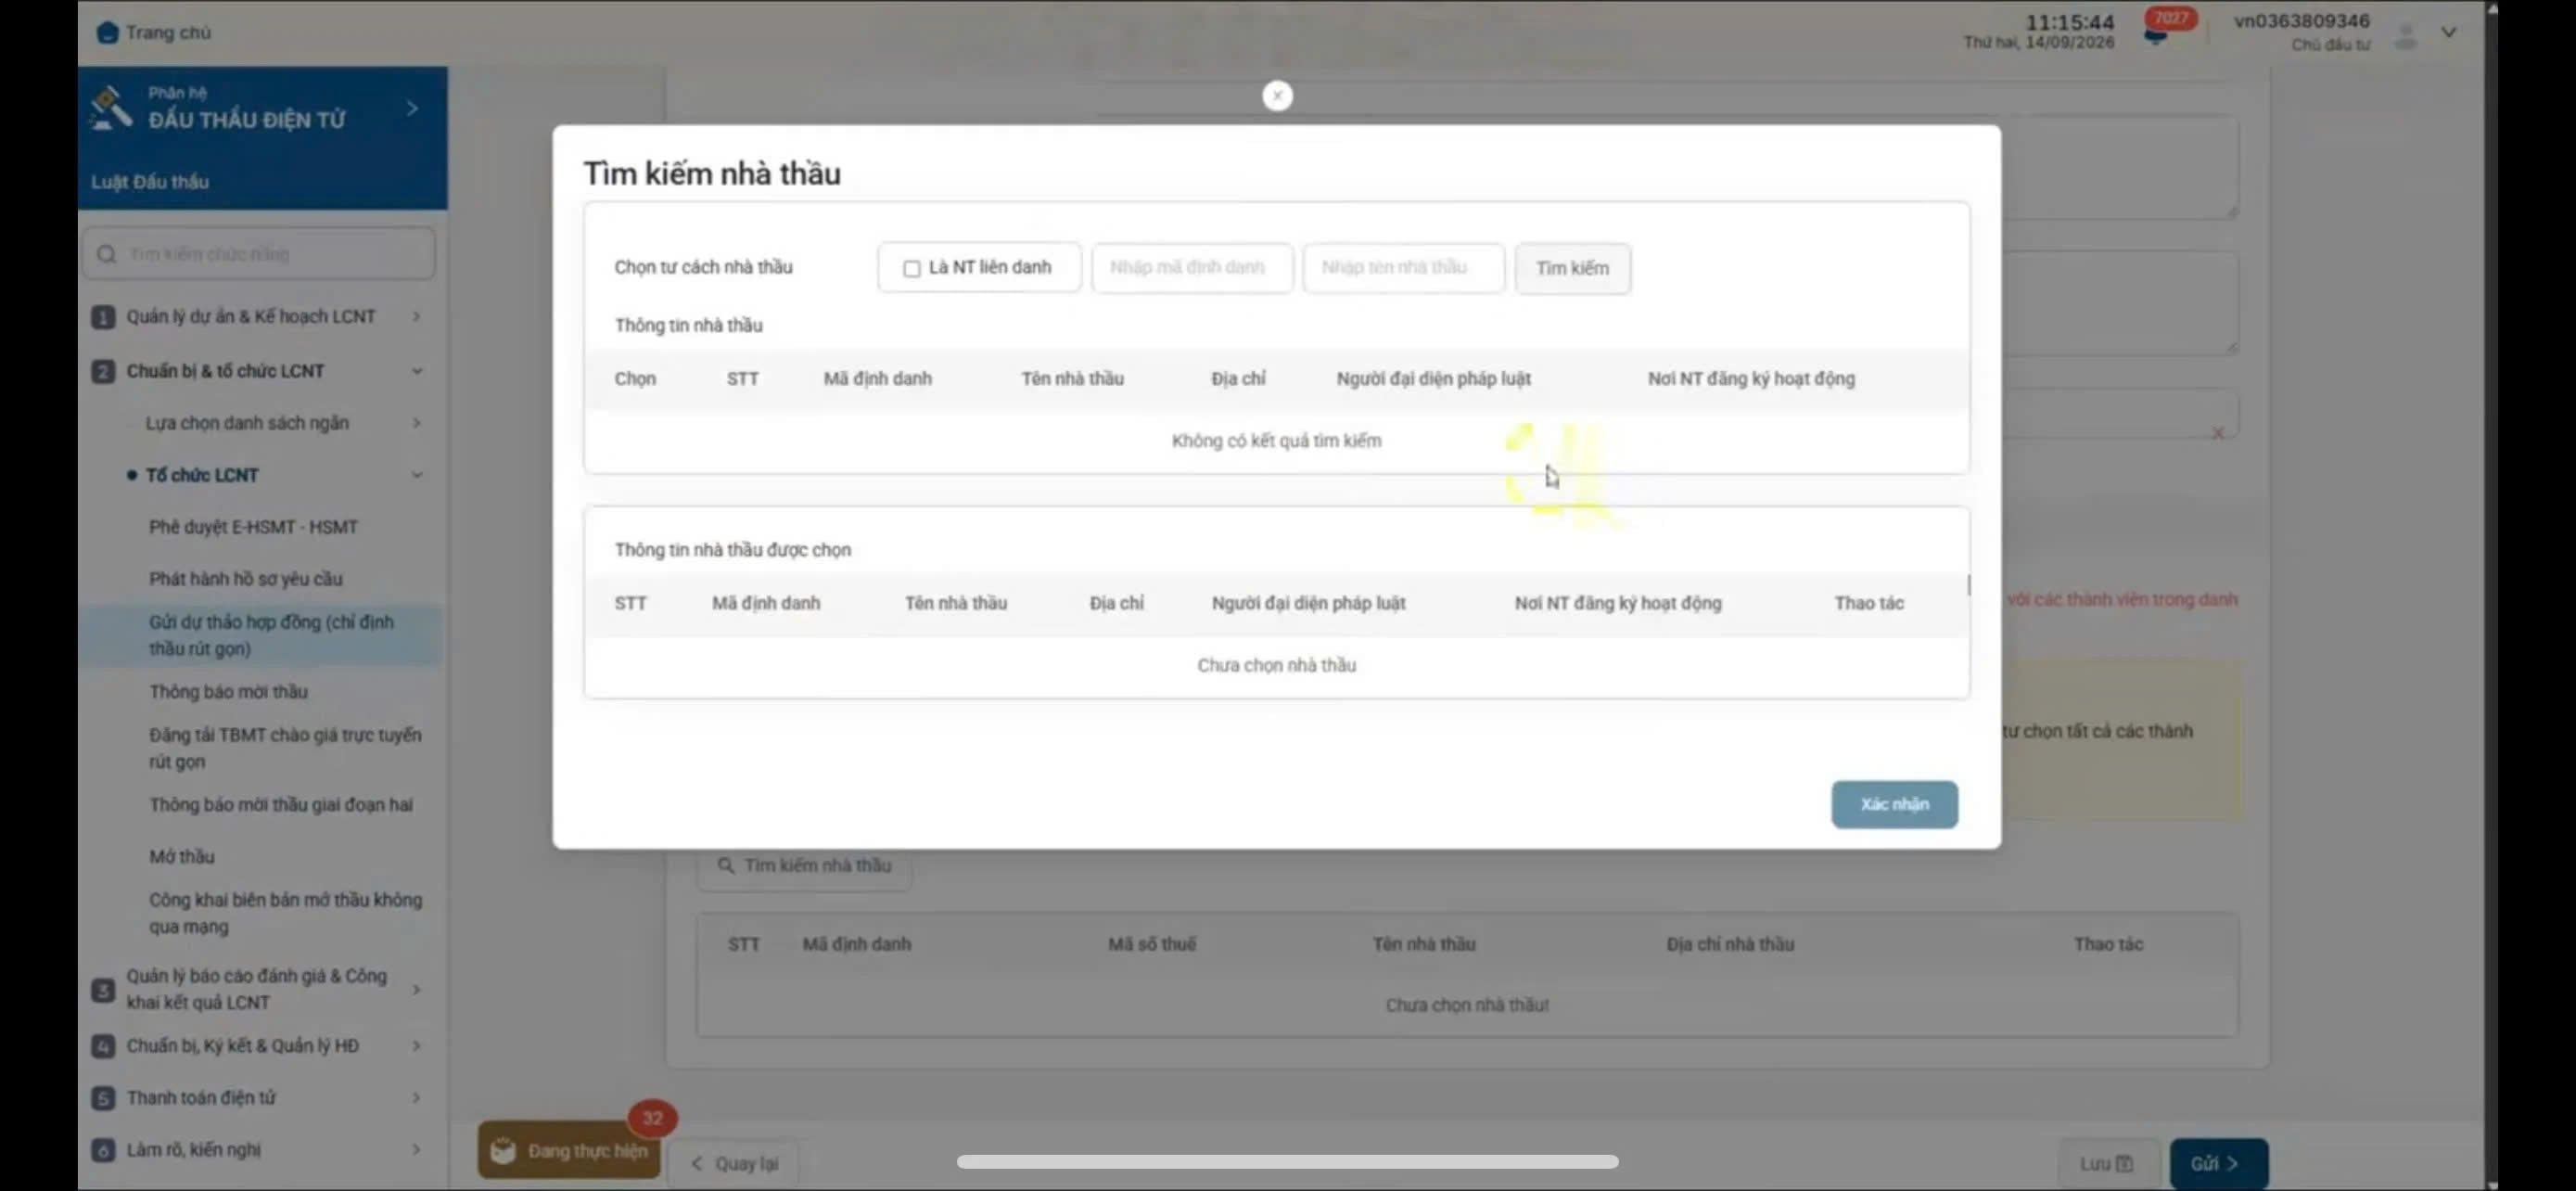Open Công khai biên bản mở thầu không qua mạng

285,913
